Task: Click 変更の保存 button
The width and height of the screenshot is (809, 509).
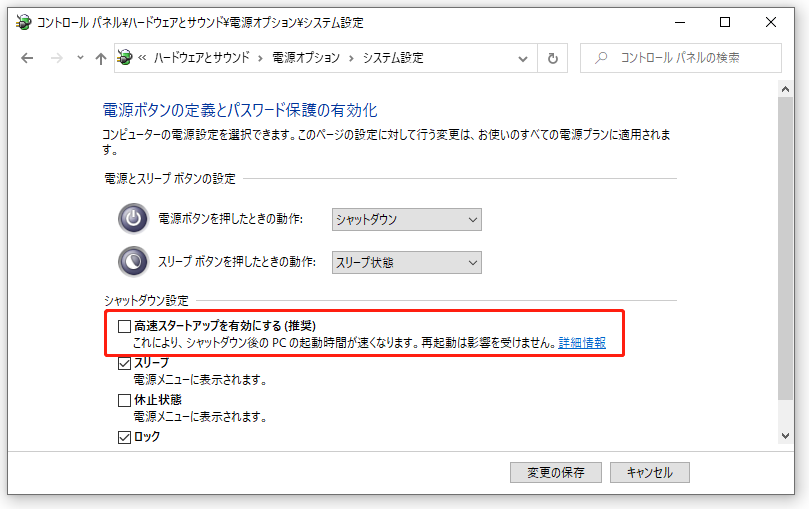Action: click(x=556, y=472)
